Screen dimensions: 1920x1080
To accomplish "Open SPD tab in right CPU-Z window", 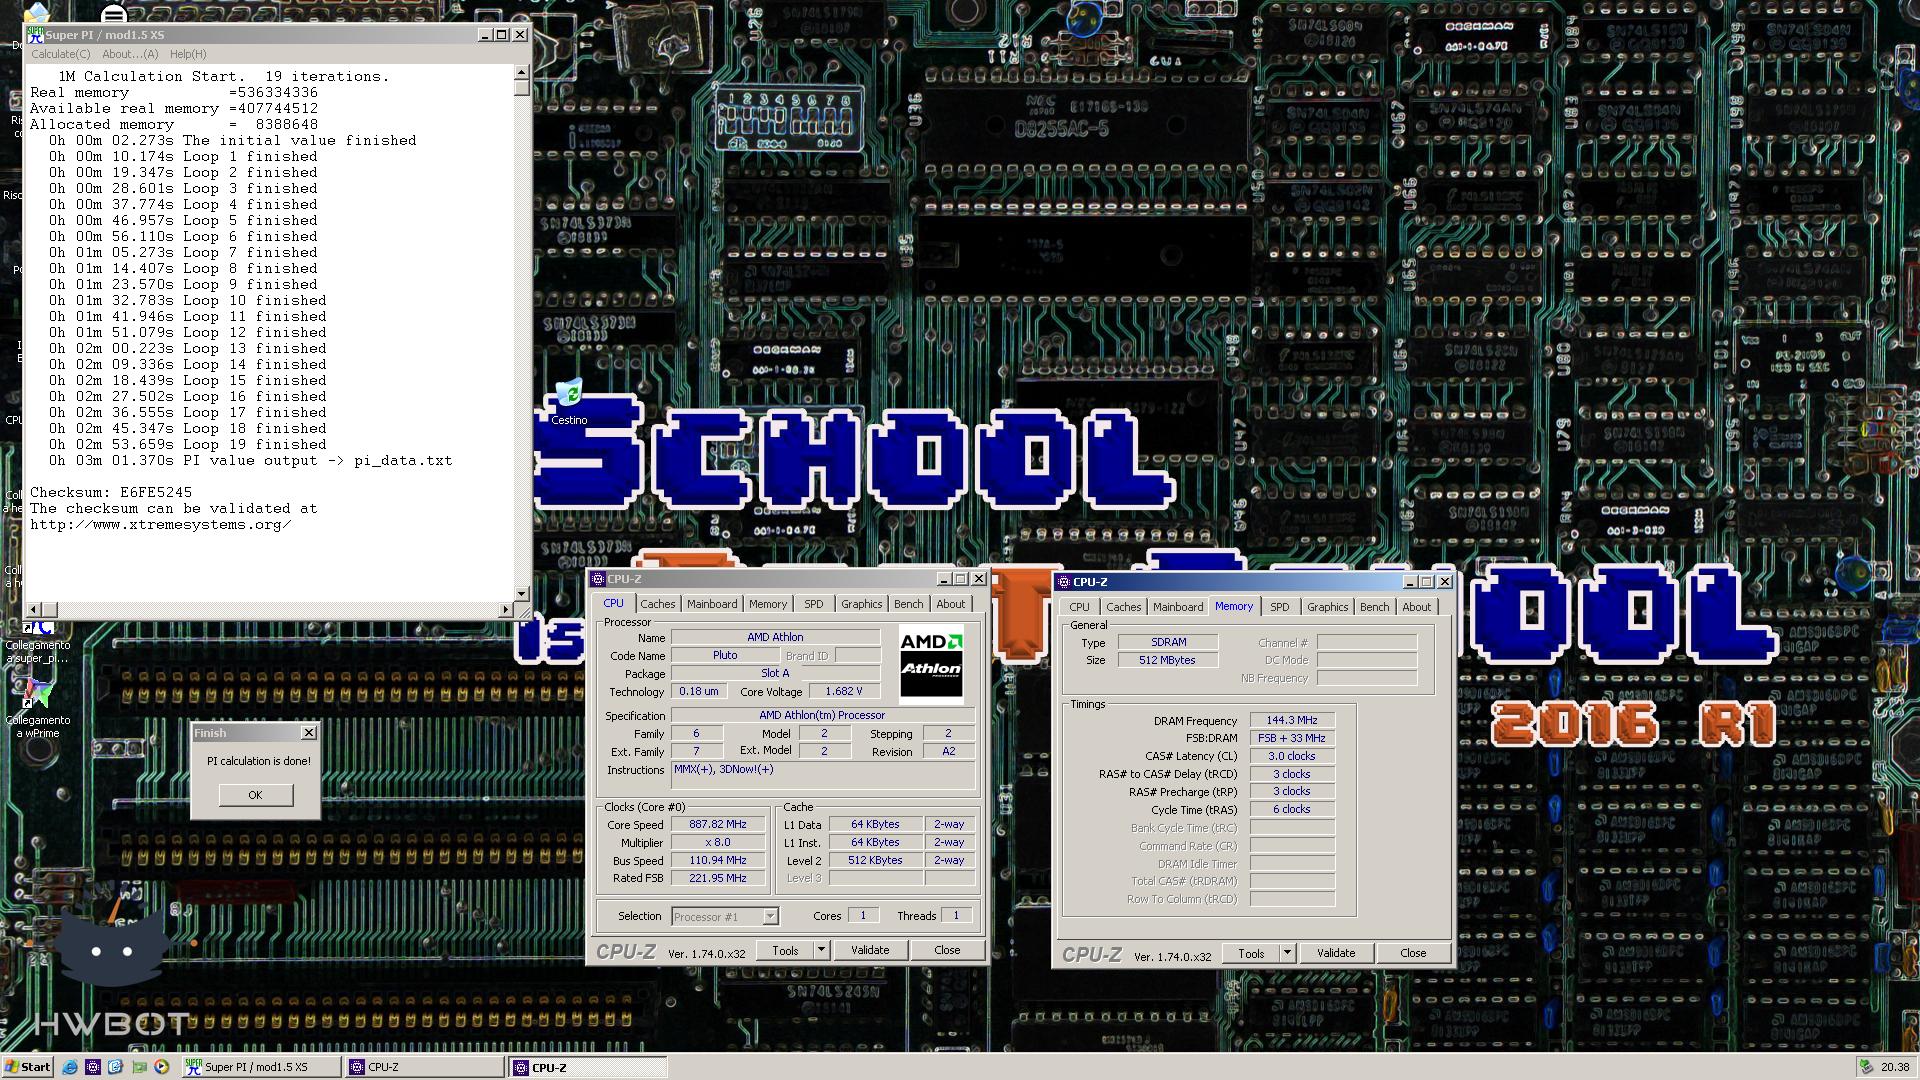I will click(x=1280, y=607).
